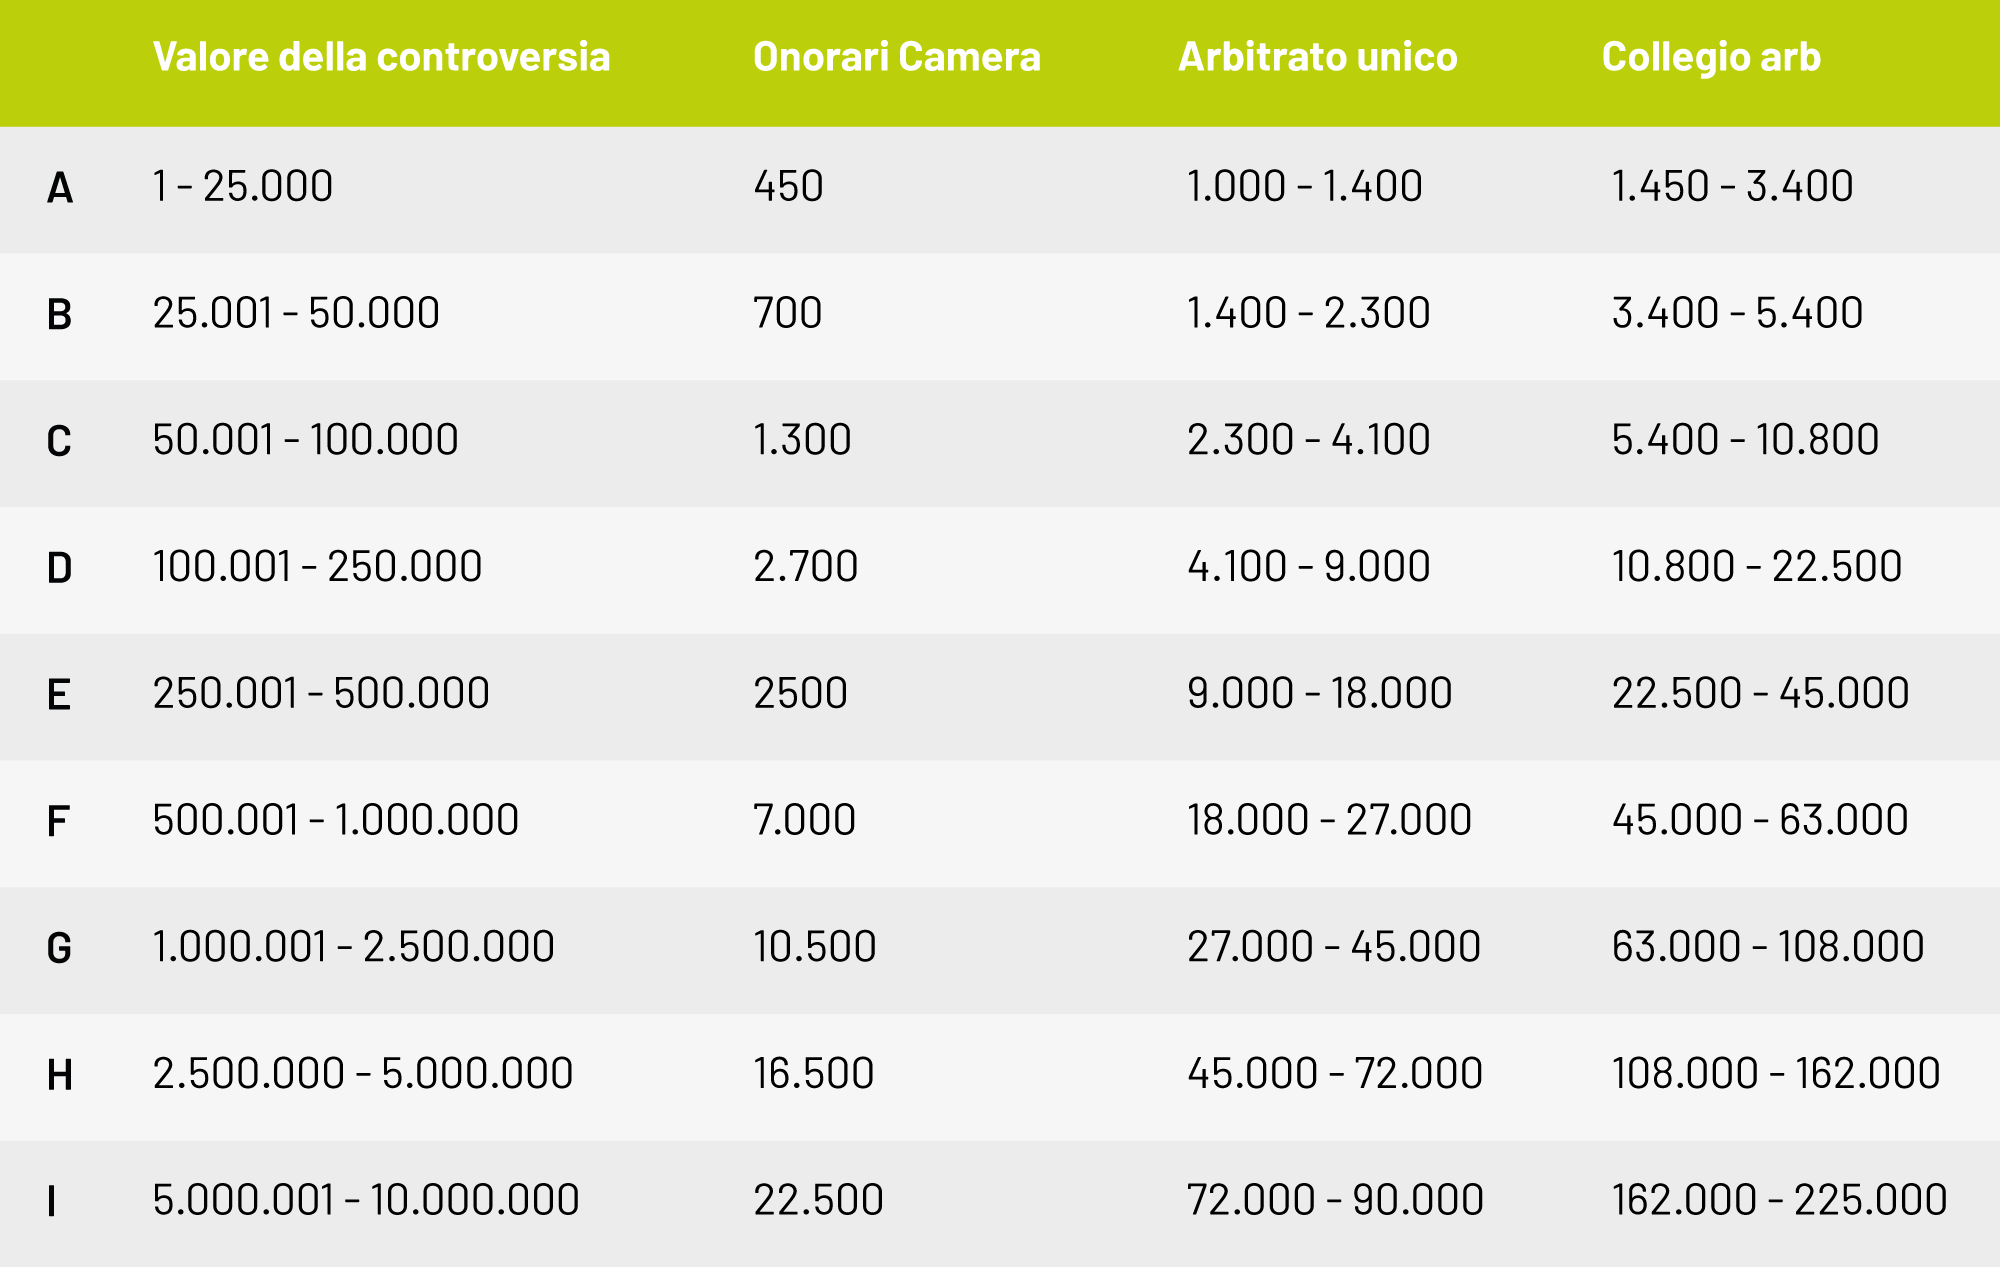
Task: Click the 5.000.001 - 10.000.000 value range
Action: [x=366, y=1200]
